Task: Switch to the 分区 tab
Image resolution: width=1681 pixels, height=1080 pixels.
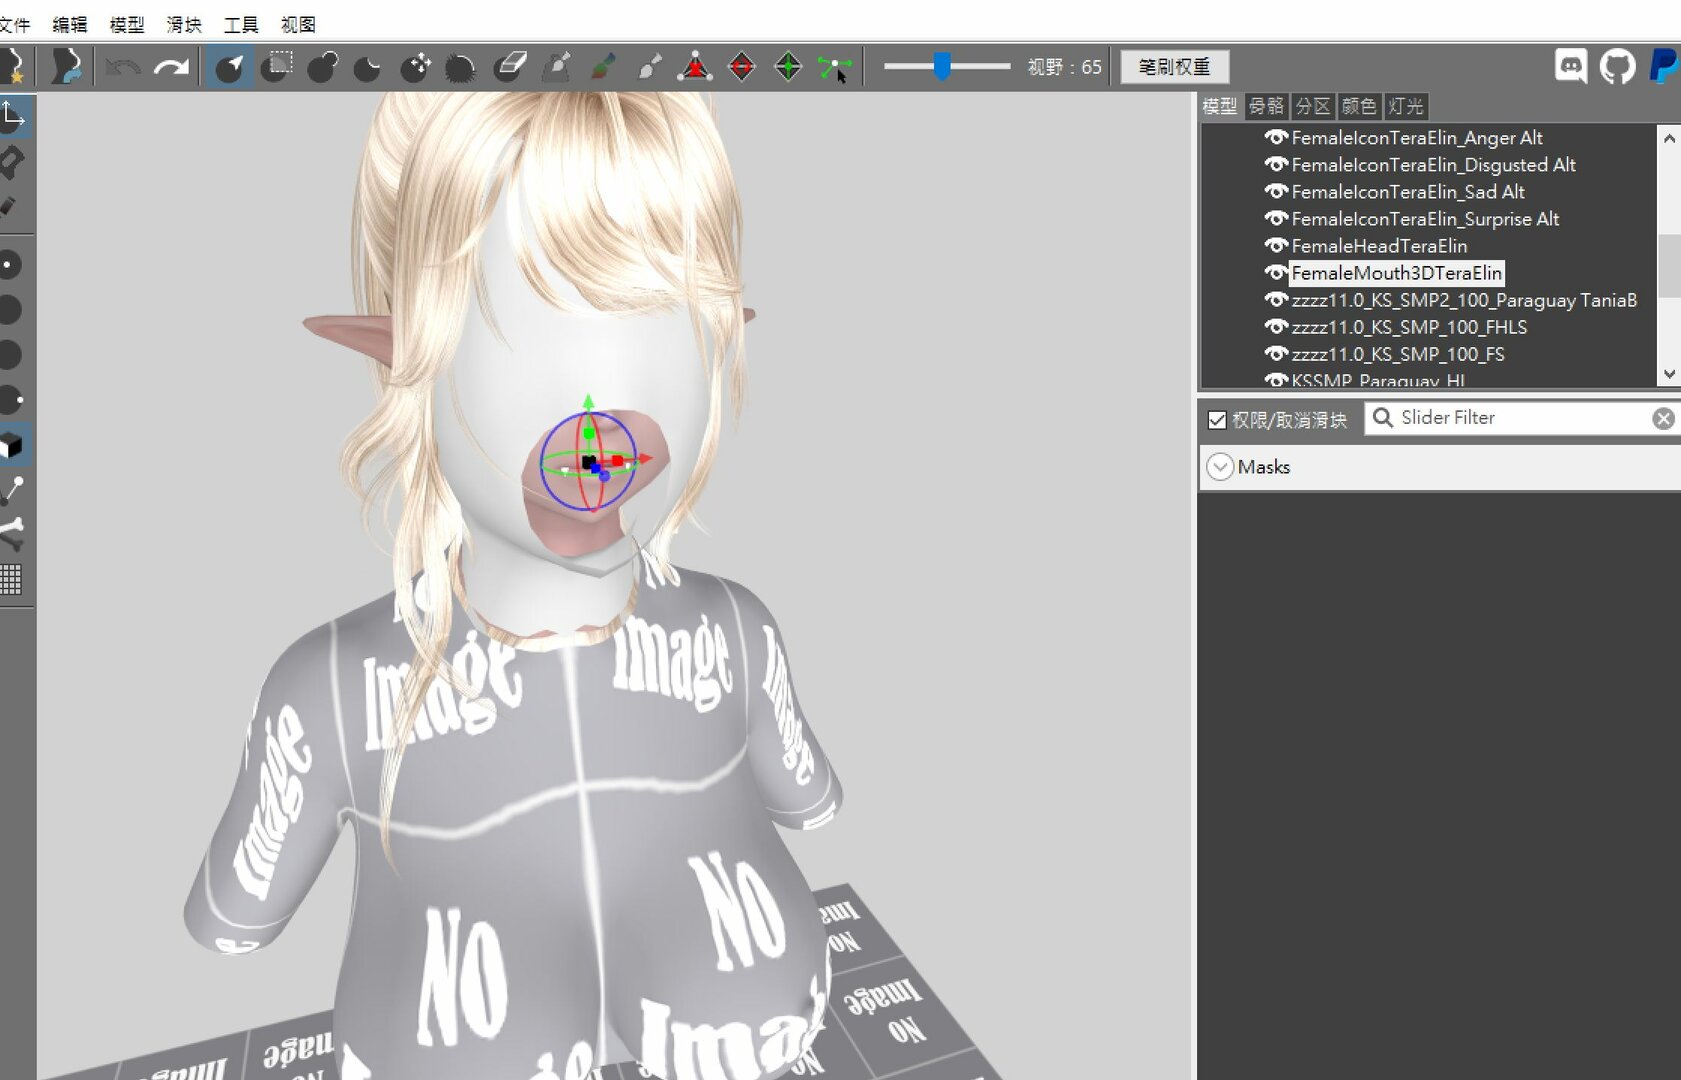Action: (1312, 106)
